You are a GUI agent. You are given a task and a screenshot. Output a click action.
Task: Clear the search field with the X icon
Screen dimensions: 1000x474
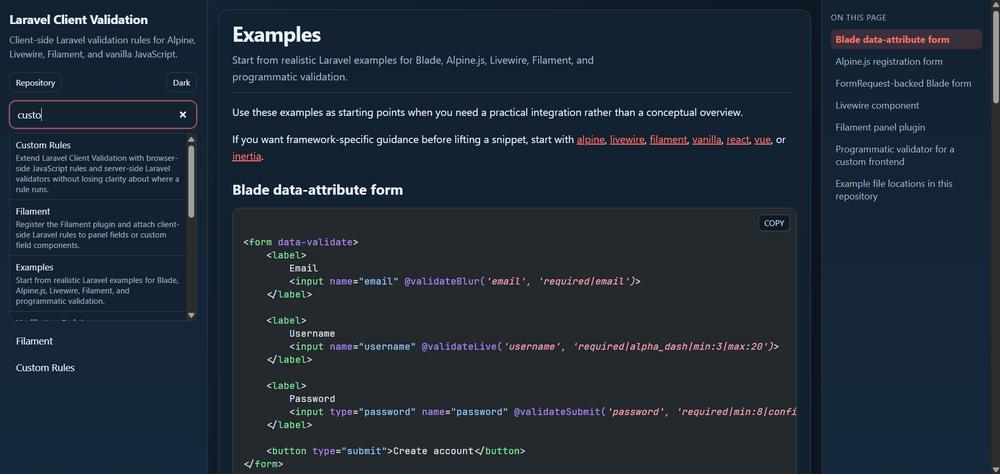click(182, 115)
